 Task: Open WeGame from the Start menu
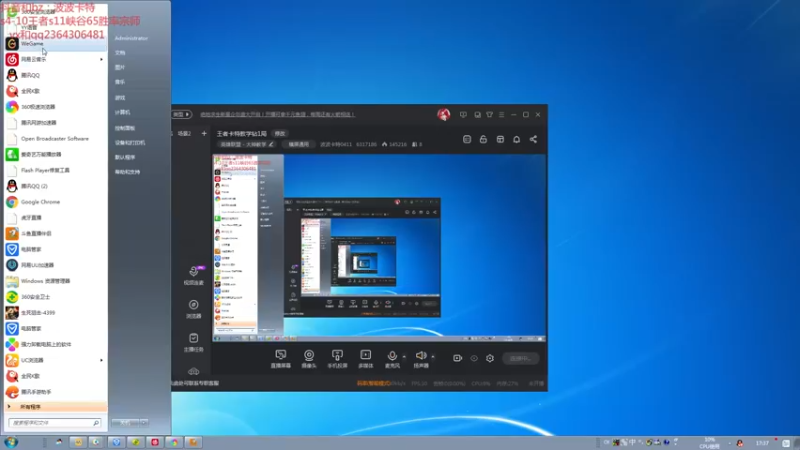pos(55,44)
